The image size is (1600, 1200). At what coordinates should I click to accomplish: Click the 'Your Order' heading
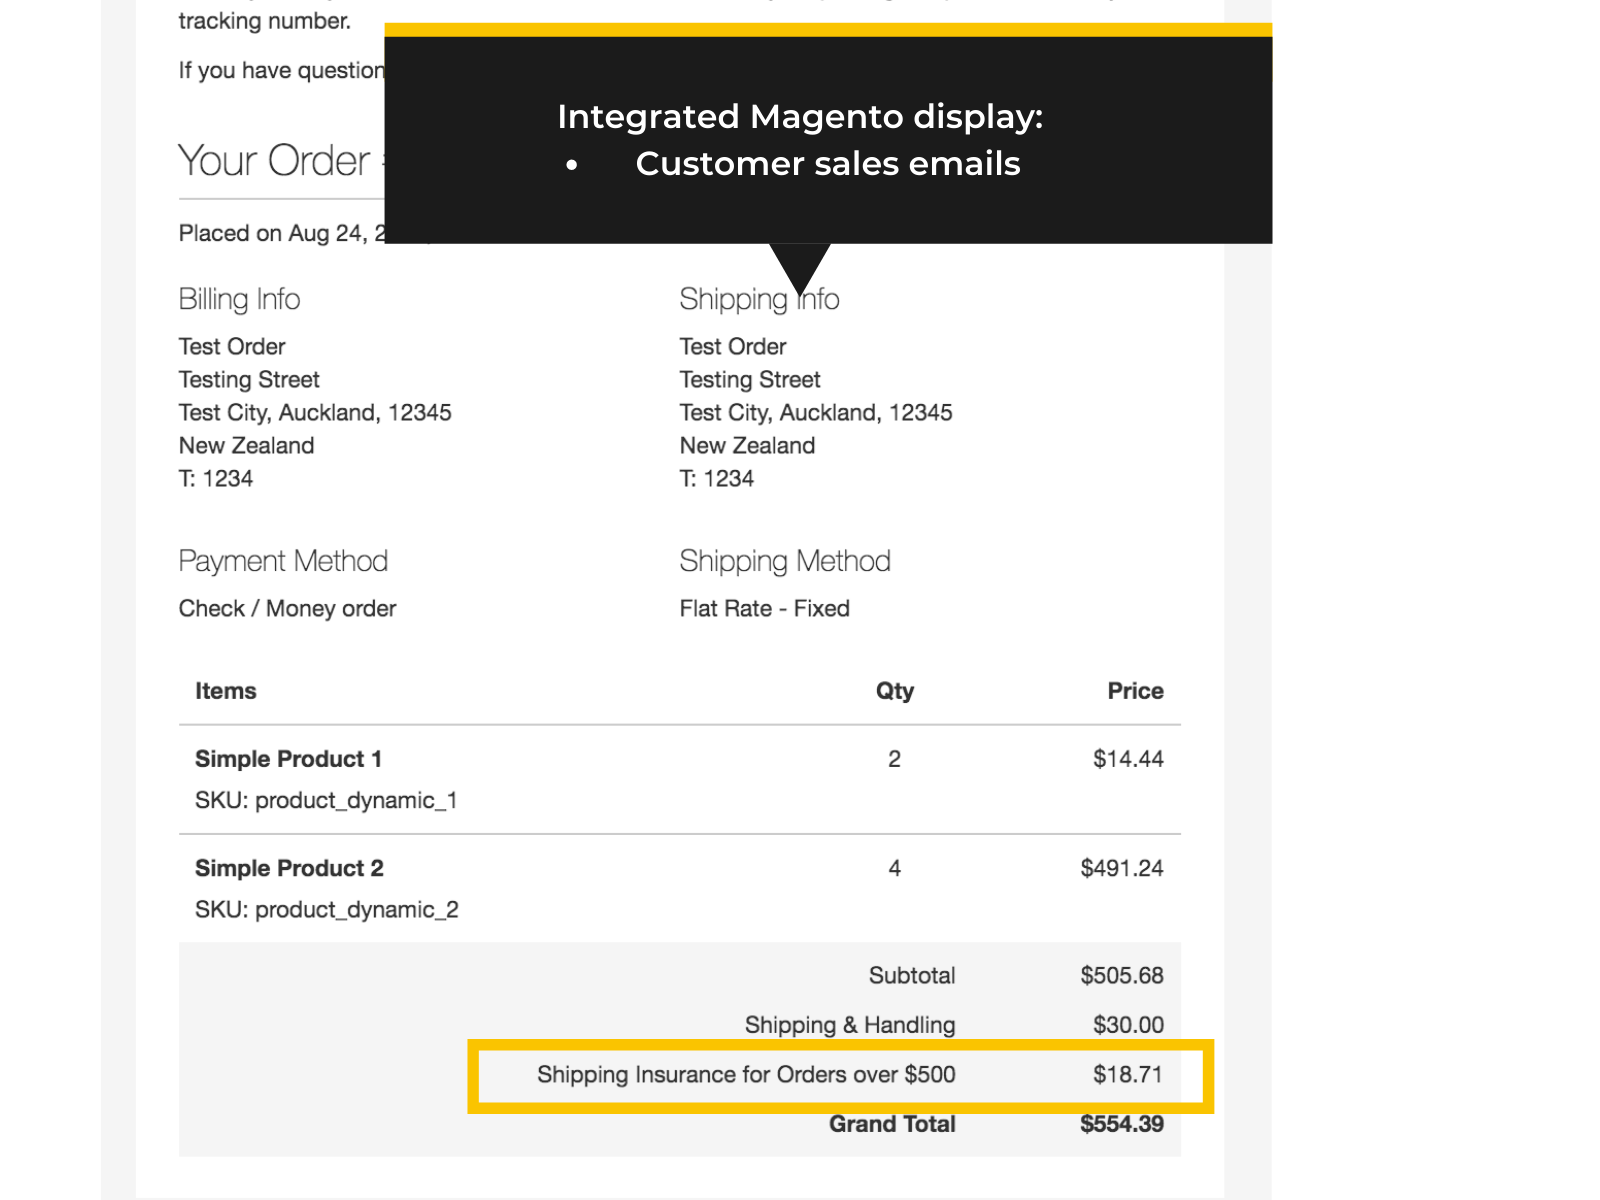pyautogui.click(x=274, y=161)
